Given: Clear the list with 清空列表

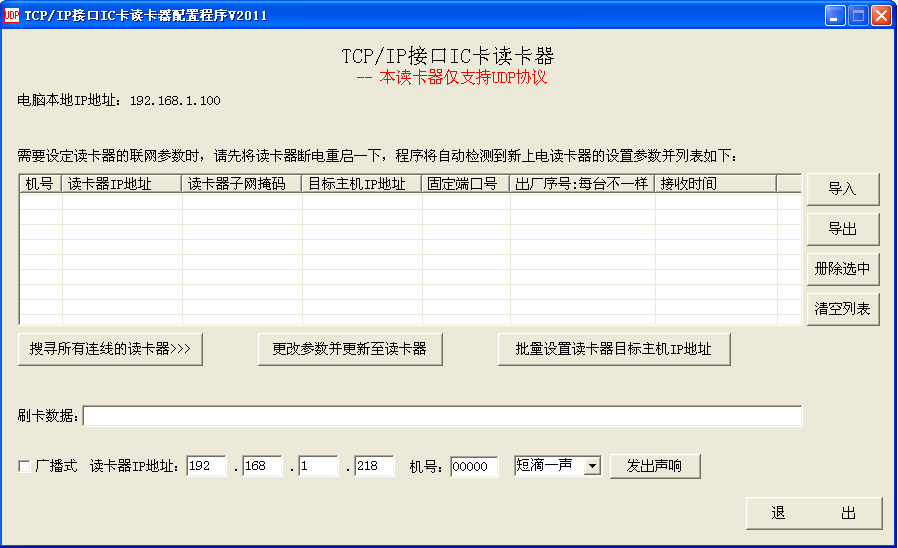Looking at the screenshot, I should point(842,309).
